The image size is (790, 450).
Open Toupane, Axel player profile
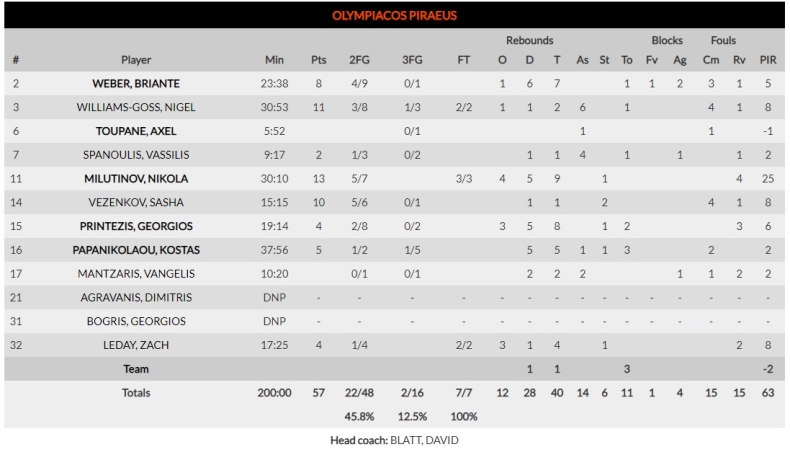point(136,131)
